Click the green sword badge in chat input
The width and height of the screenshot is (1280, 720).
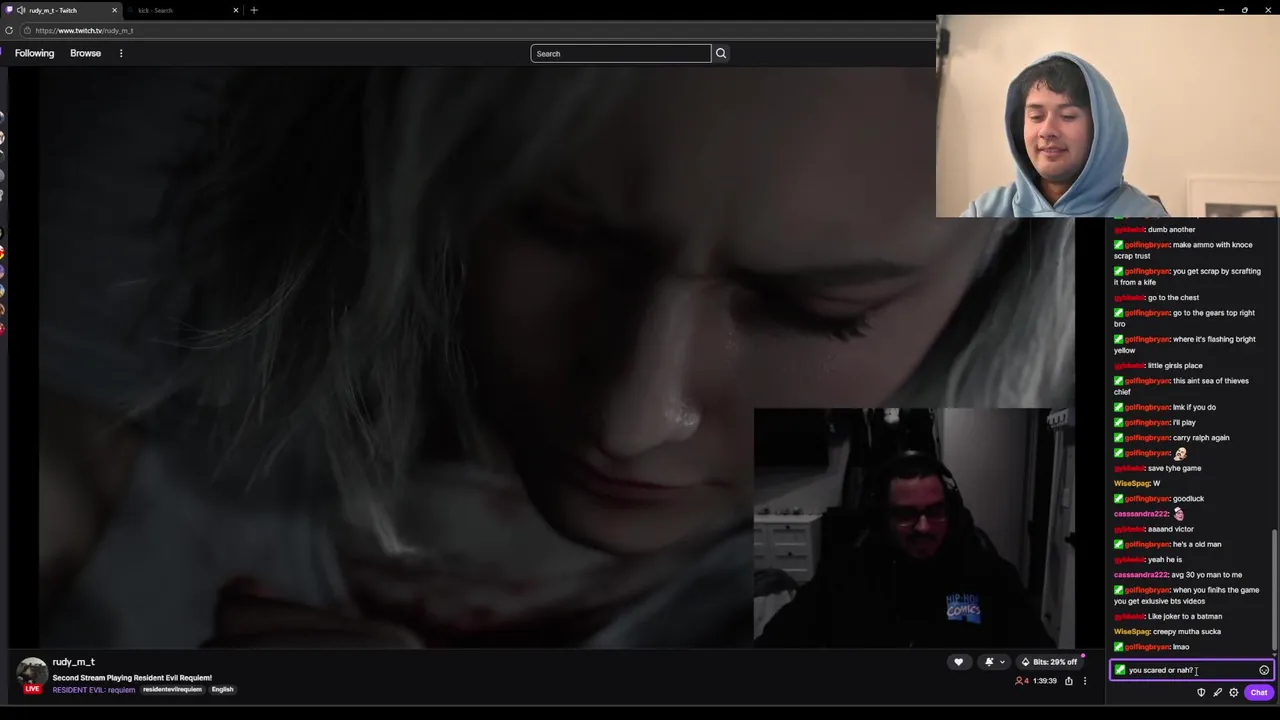coord(1120,670)
